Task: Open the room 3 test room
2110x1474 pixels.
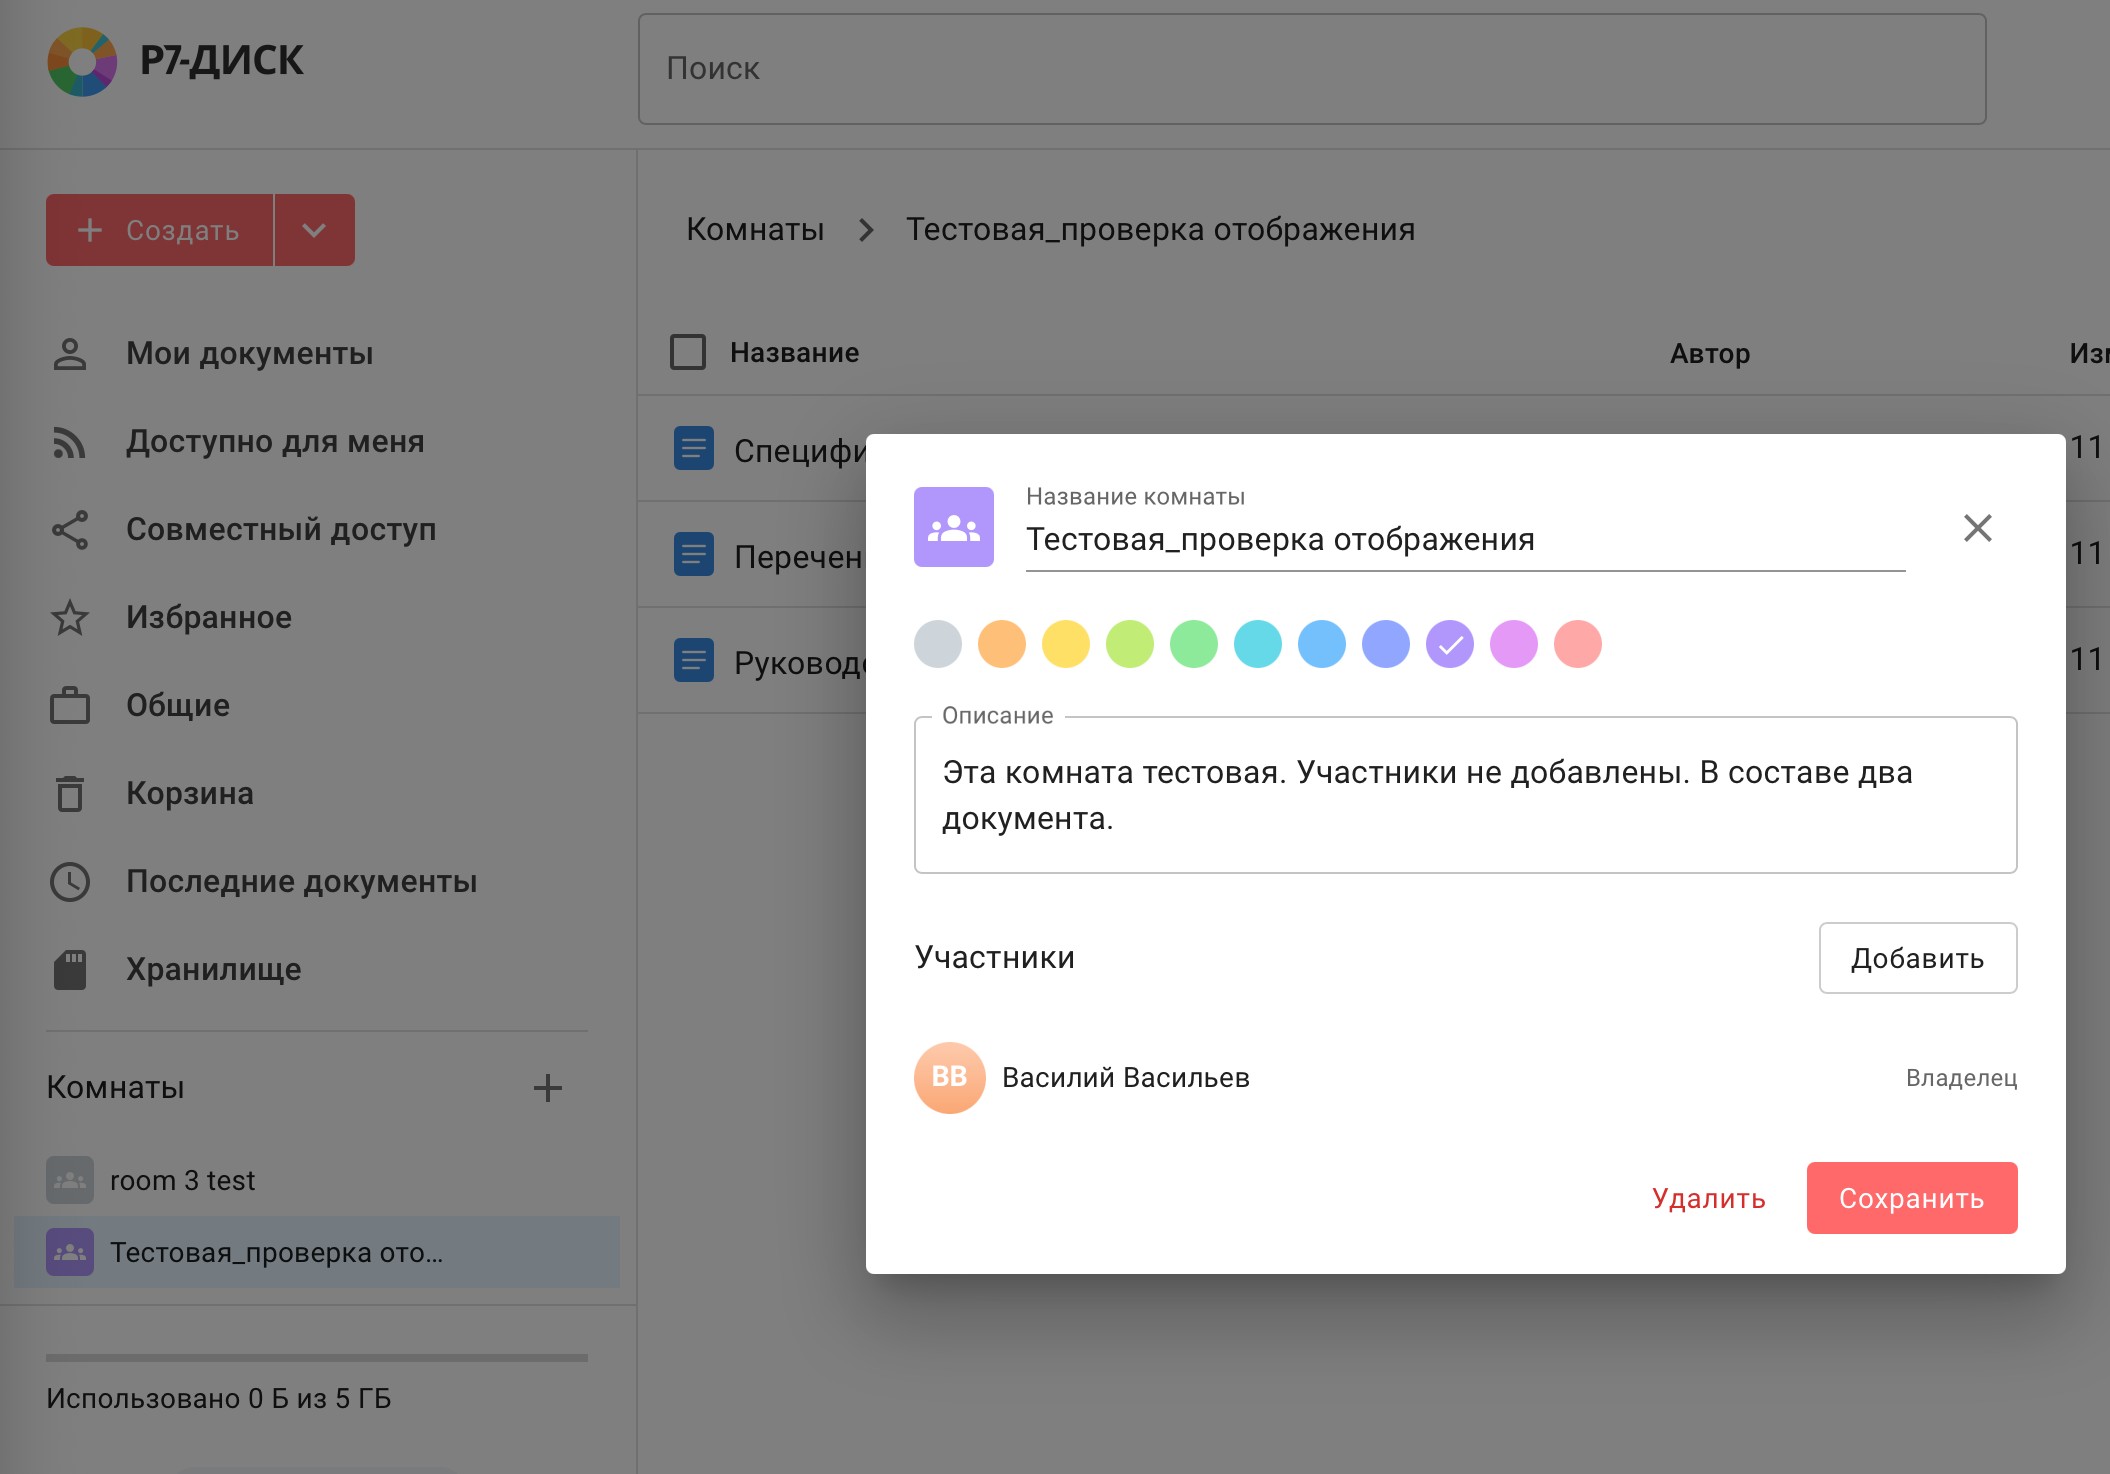Action: click(182, 1180)
